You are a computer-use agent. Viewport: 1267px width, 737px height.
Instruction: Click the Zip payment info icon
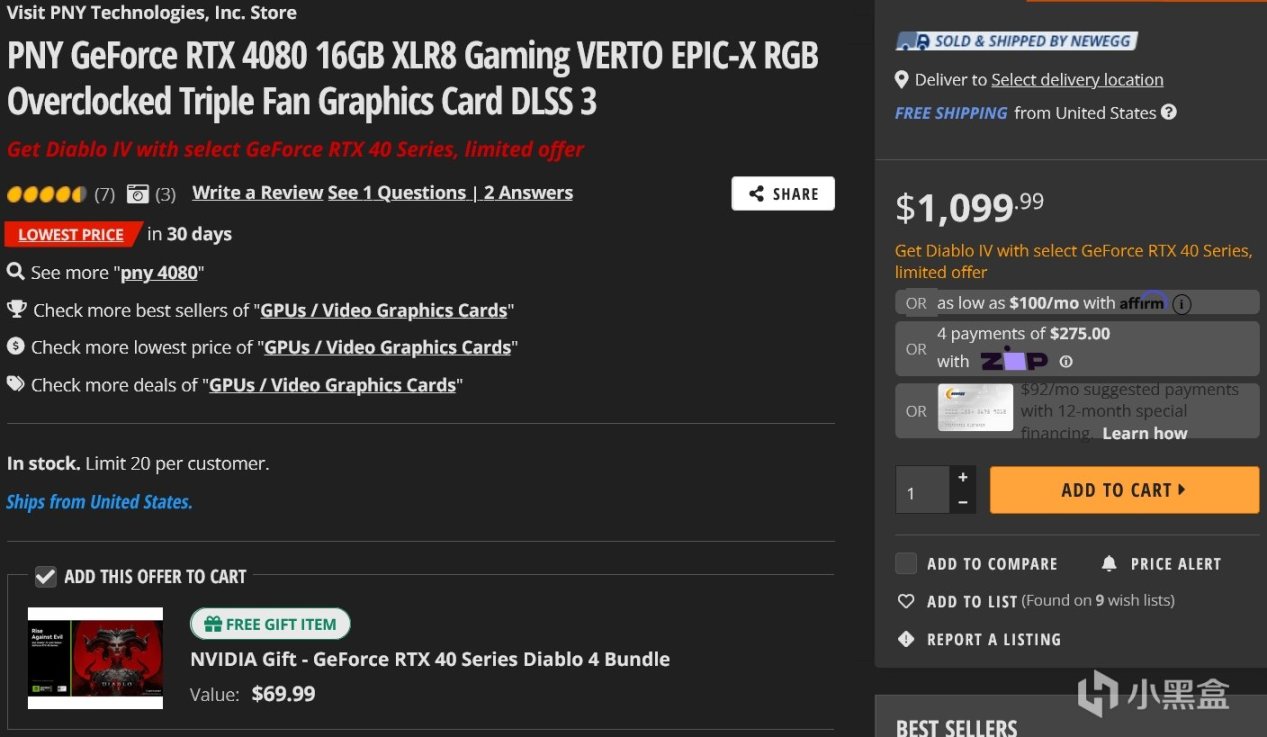[x=1066, y=362]
